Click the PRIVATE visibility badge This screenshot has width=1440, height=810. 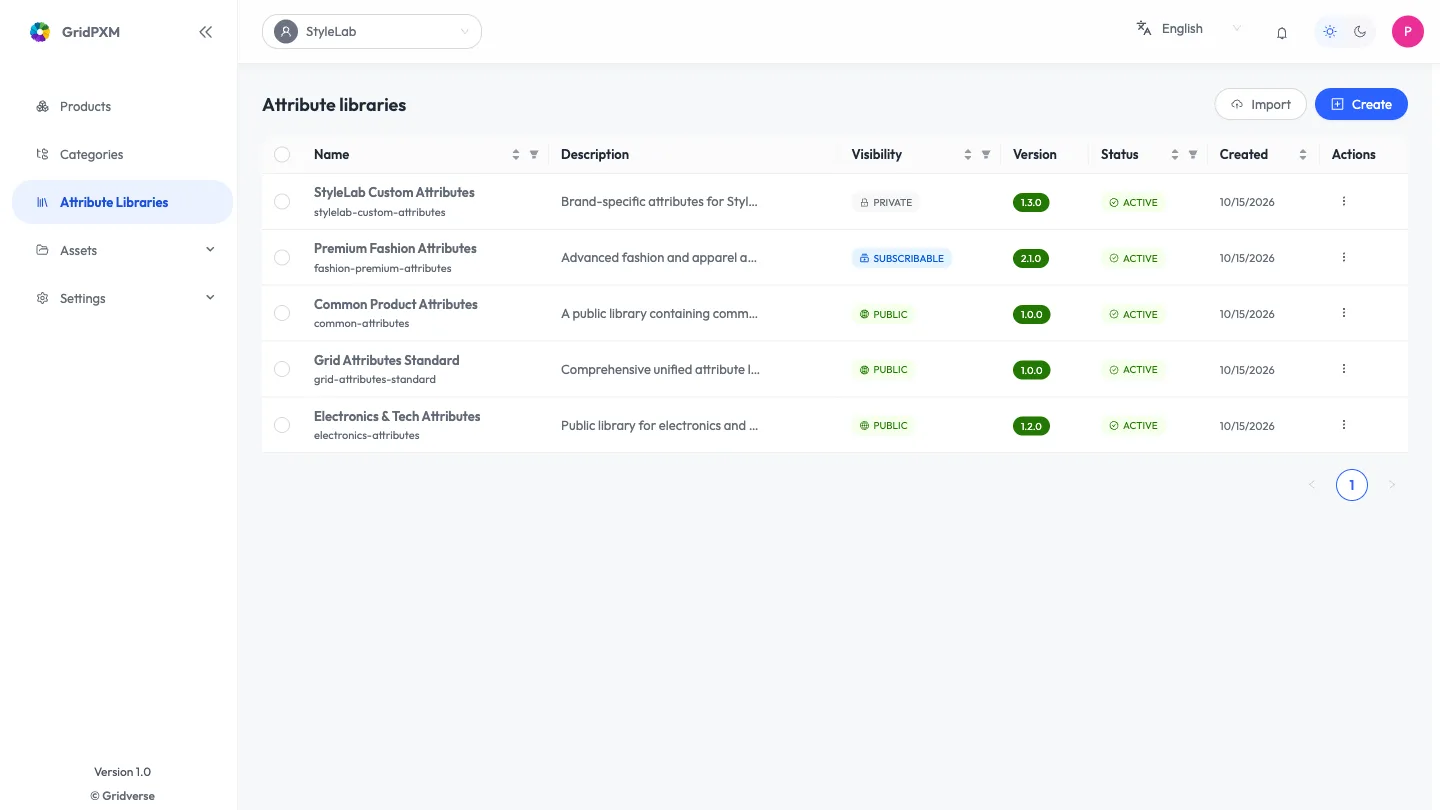[886, 202]
